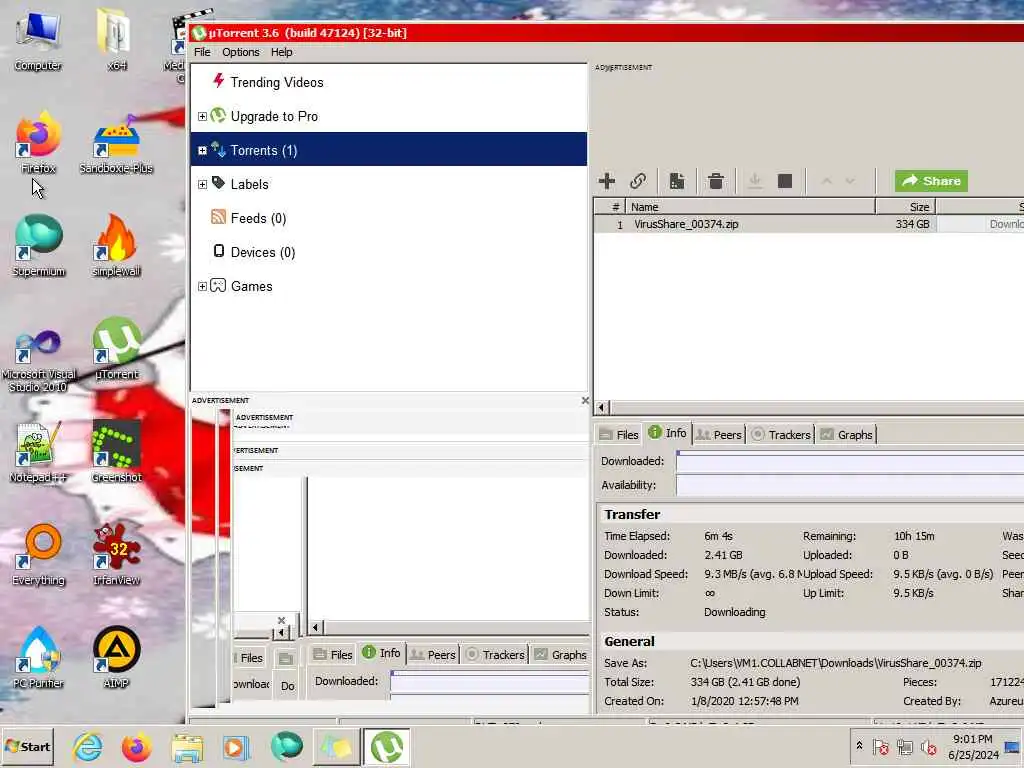The width and height of the screenshot is (1024, 768).
Task: Open Notepad++ desktop shortcut
Action: click(38, 452)
